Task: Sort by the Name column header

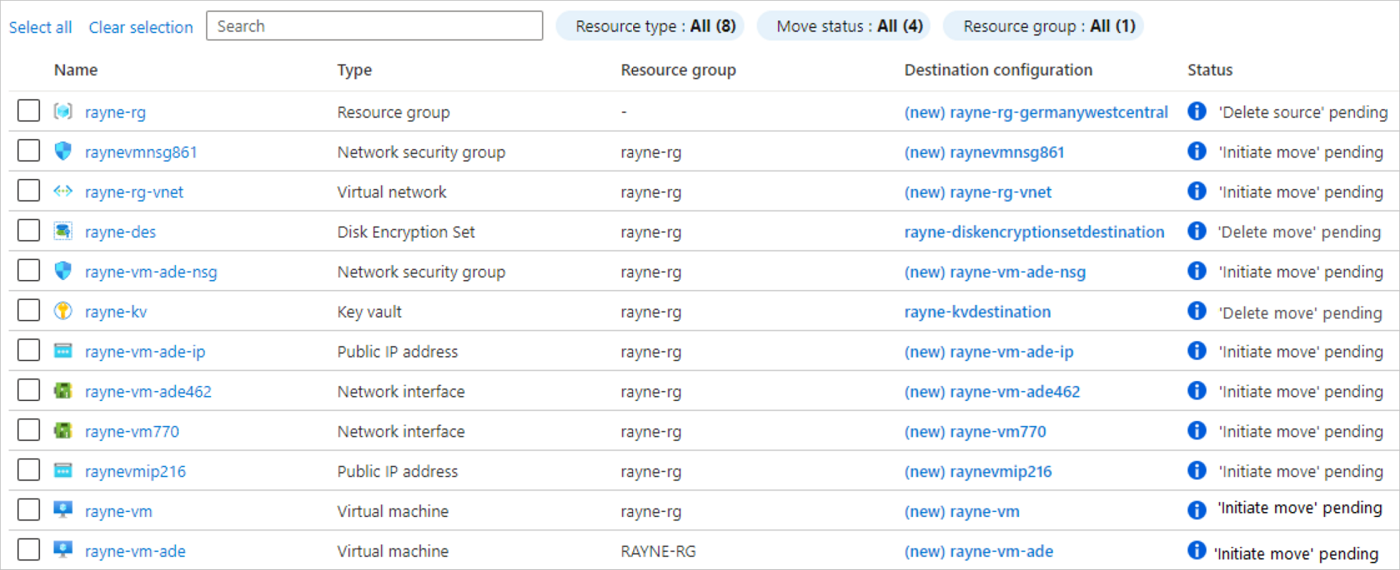Action: point(76,70)
